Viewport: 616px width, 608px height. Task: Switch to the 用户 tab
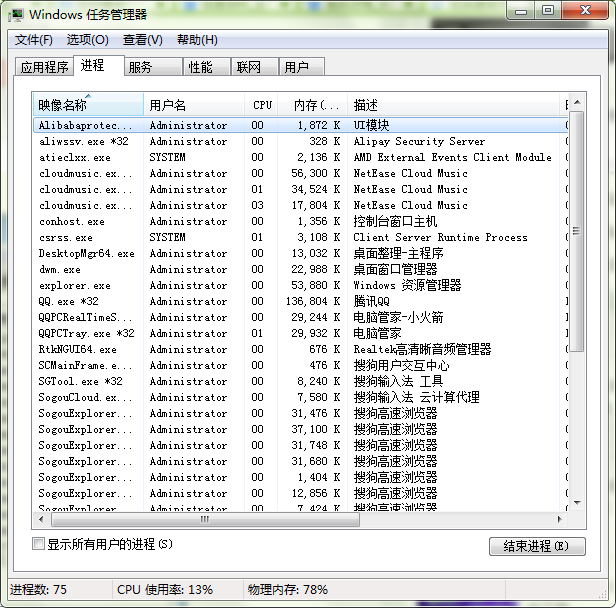296,67
